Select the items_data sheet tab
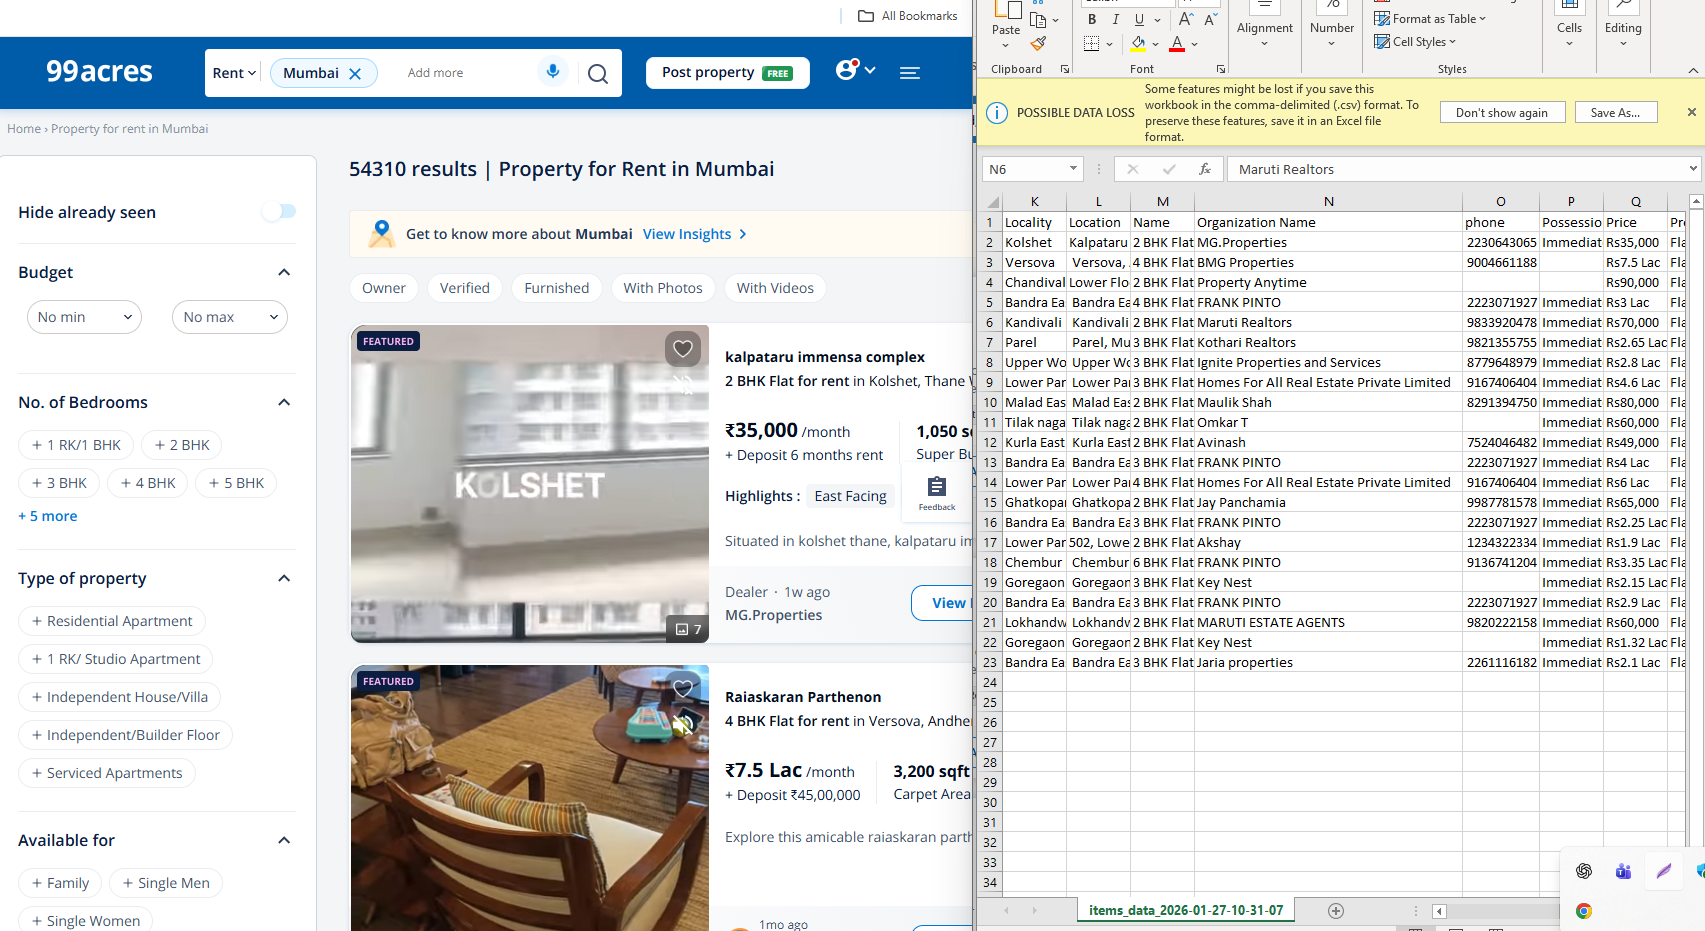 (x=1185, y=911)
